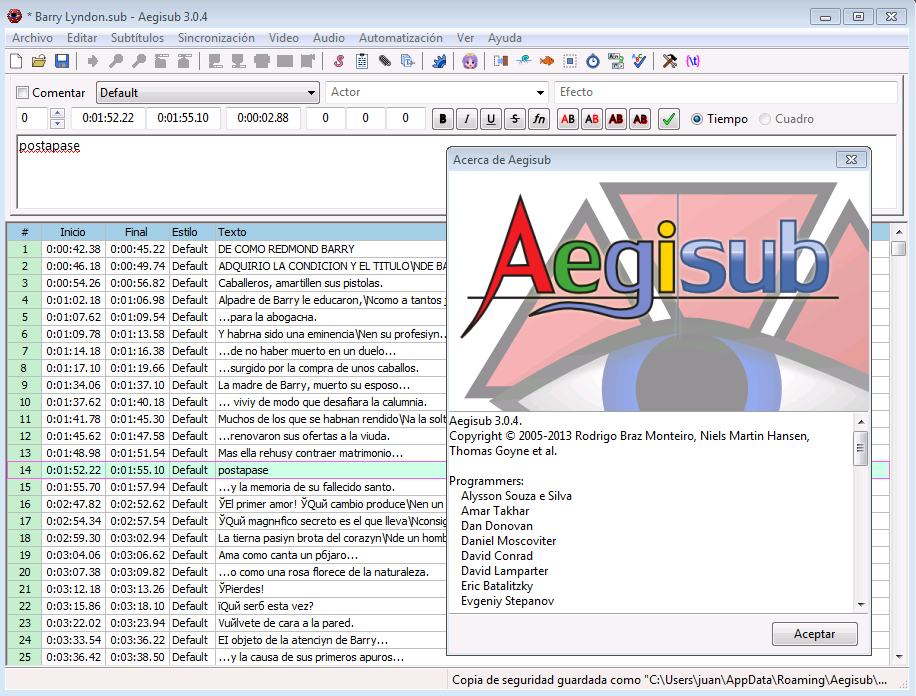
Task: Click the subtitle grid vertical scrollbar down arrow
Action: click(x=899, y=657)
